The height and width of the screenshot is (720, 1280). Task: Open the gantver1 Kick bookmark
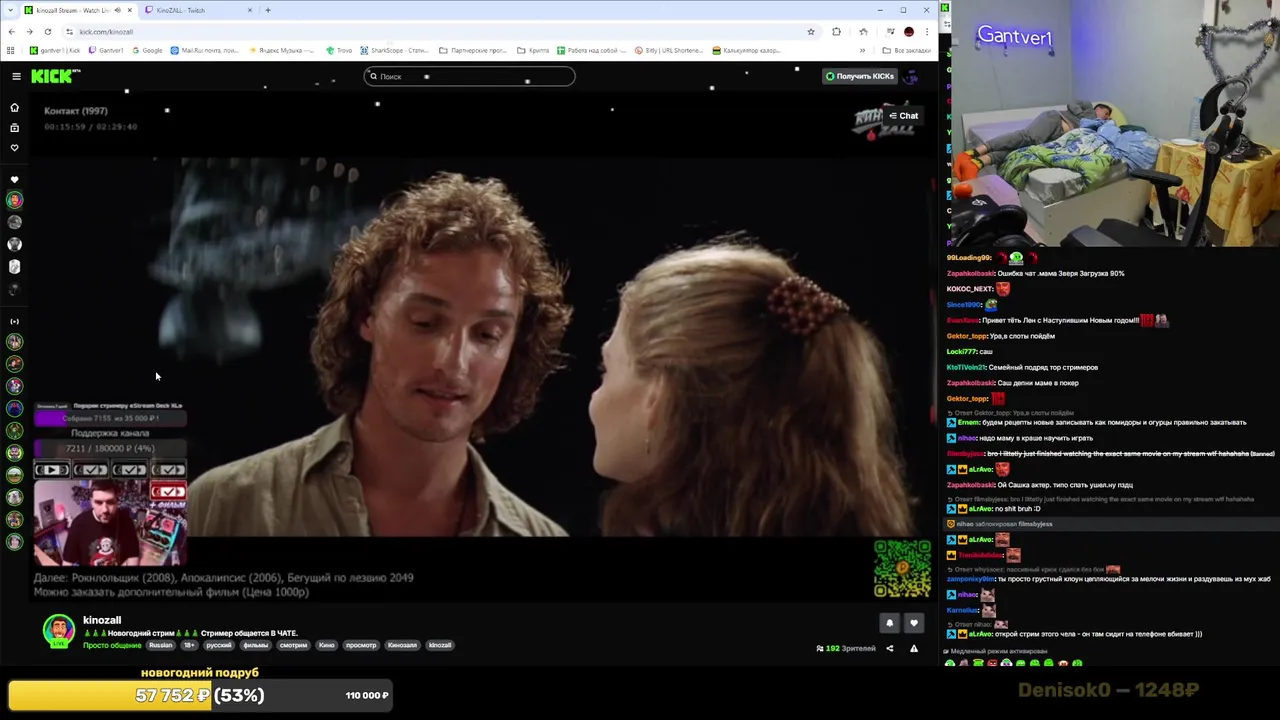[55, 50]
